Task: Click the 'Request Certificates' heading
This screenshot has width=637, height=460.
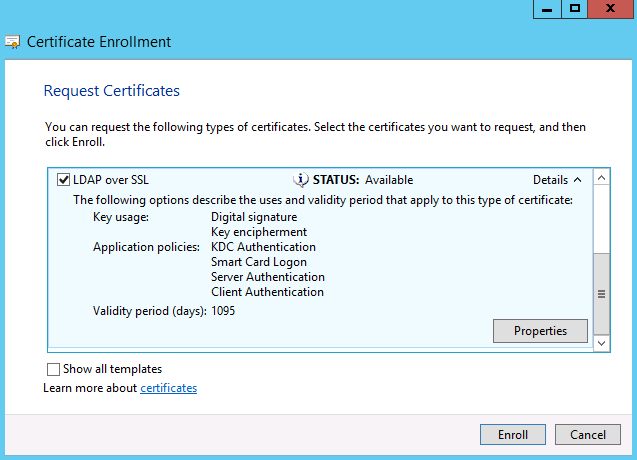Action: pyautogui.click(x=111, y=91)
